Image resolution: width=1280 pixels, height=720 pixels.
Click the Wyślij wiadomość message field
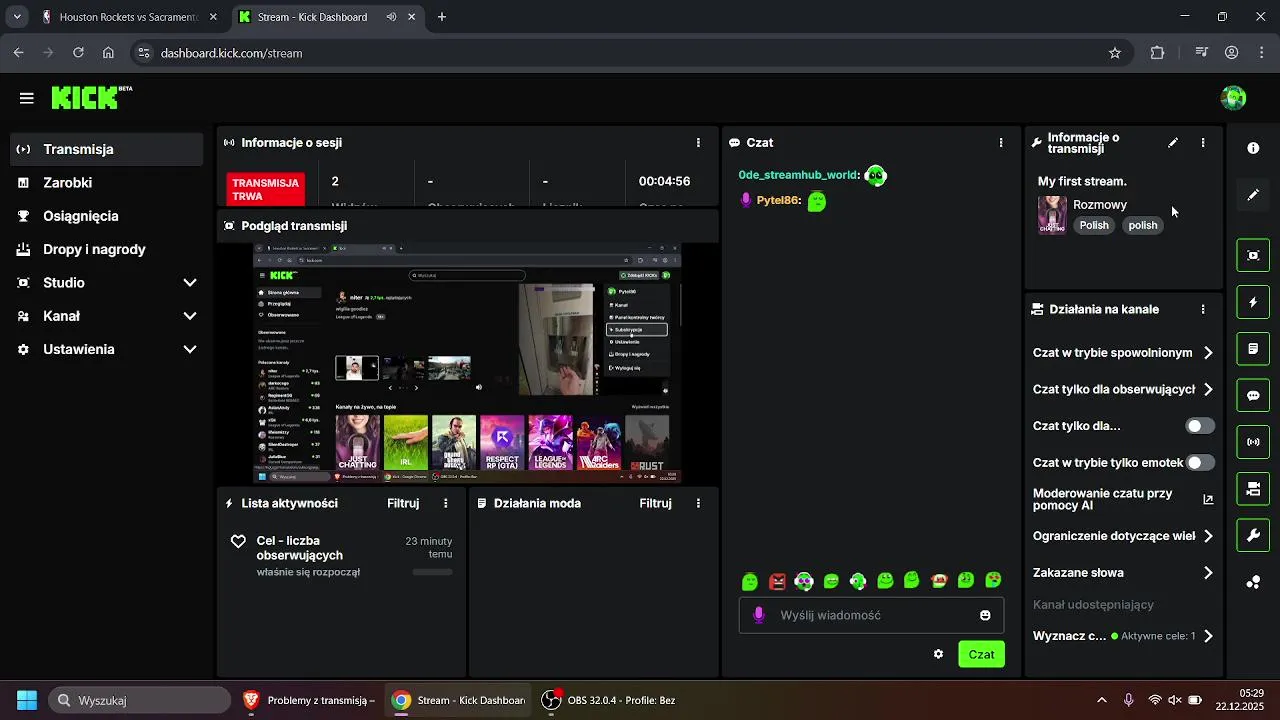(872, 615)
